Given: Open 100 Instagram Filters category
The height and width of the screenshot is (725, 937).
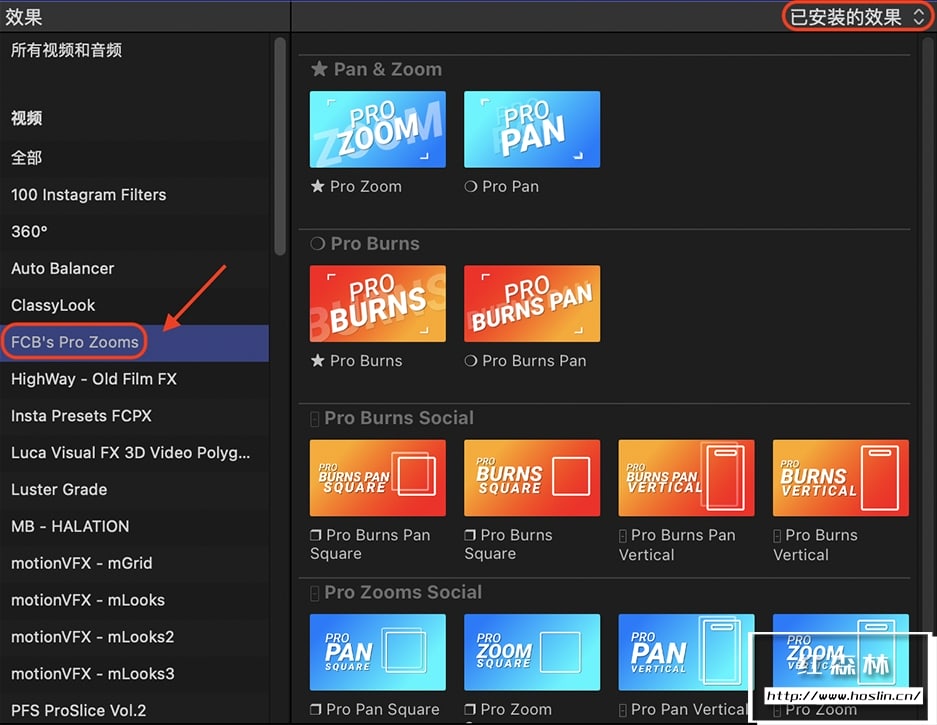Looking at the screenshot, I should [134, 195].
